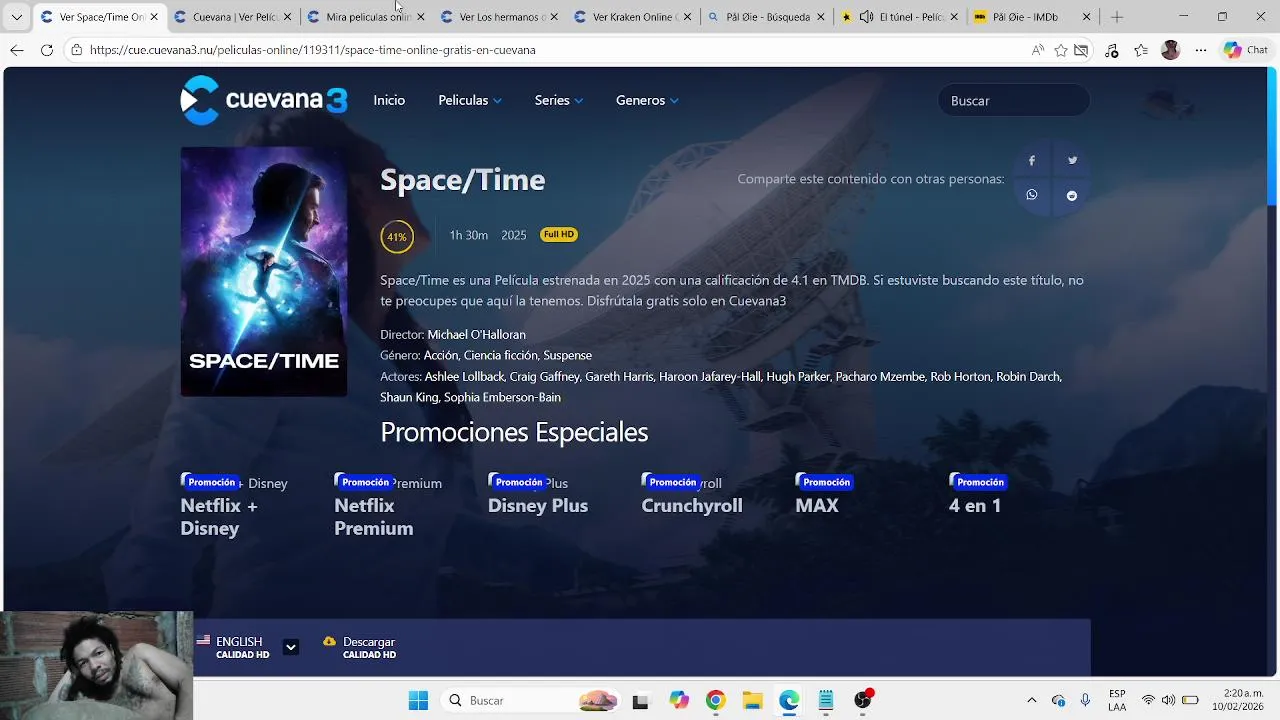Open MAX promotion
Viewport: 1280px width, 720px height.
823,495
